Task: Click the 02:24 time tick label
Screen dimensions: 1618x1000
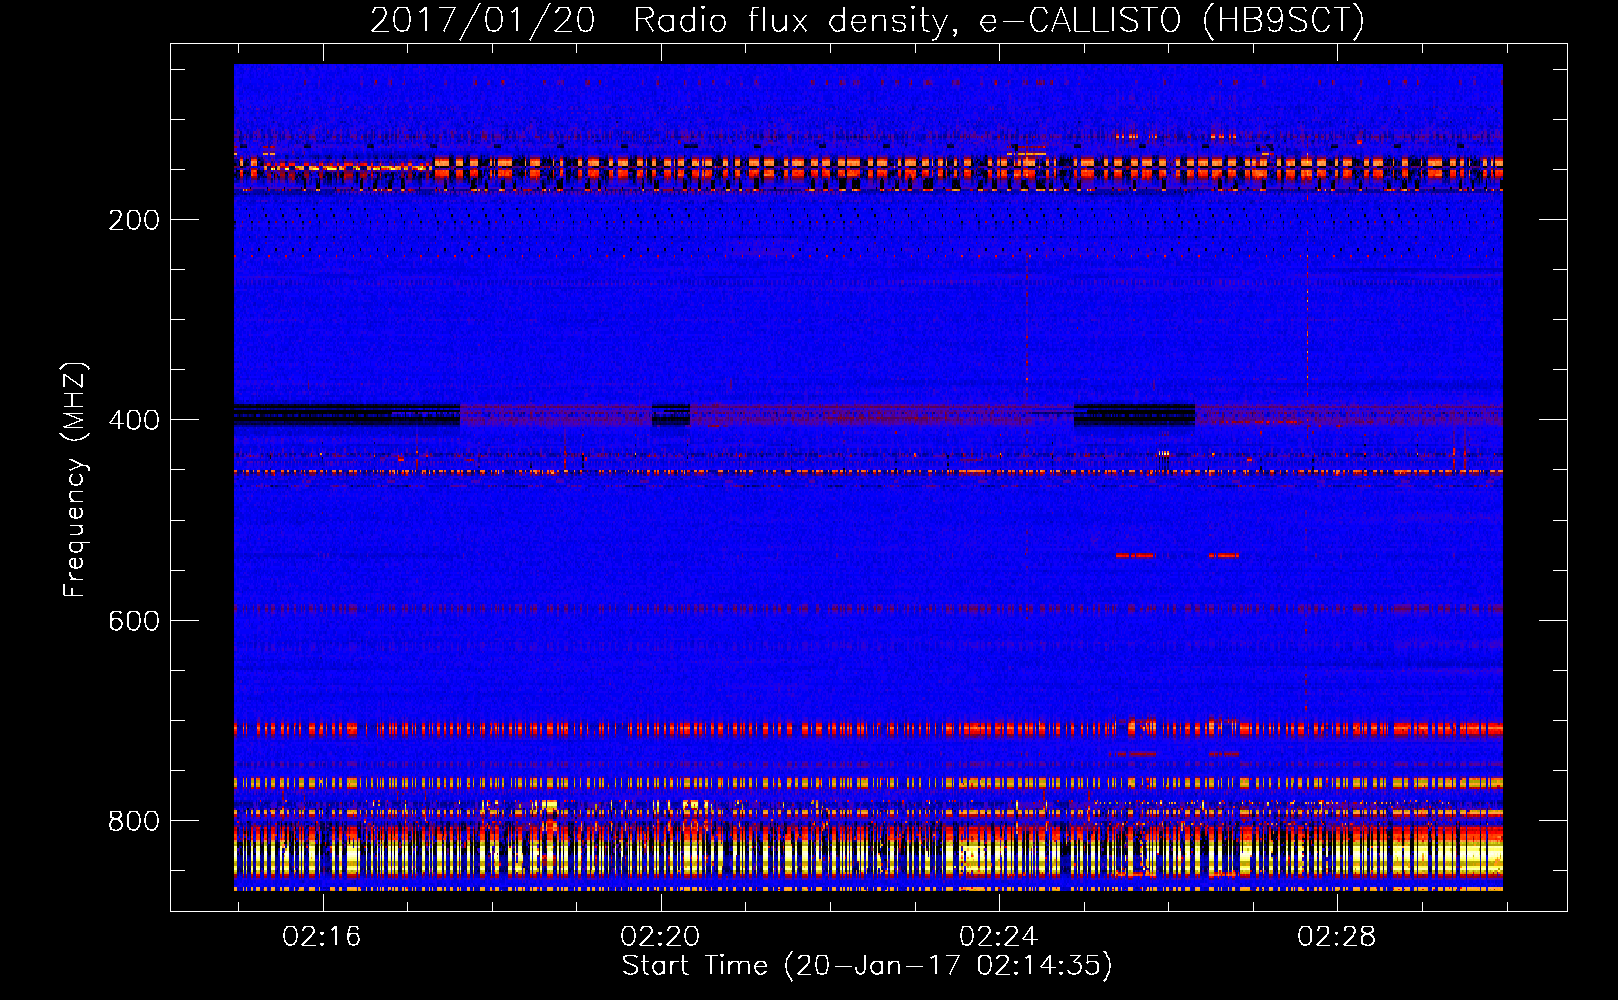Action: [x=998, y=937]
